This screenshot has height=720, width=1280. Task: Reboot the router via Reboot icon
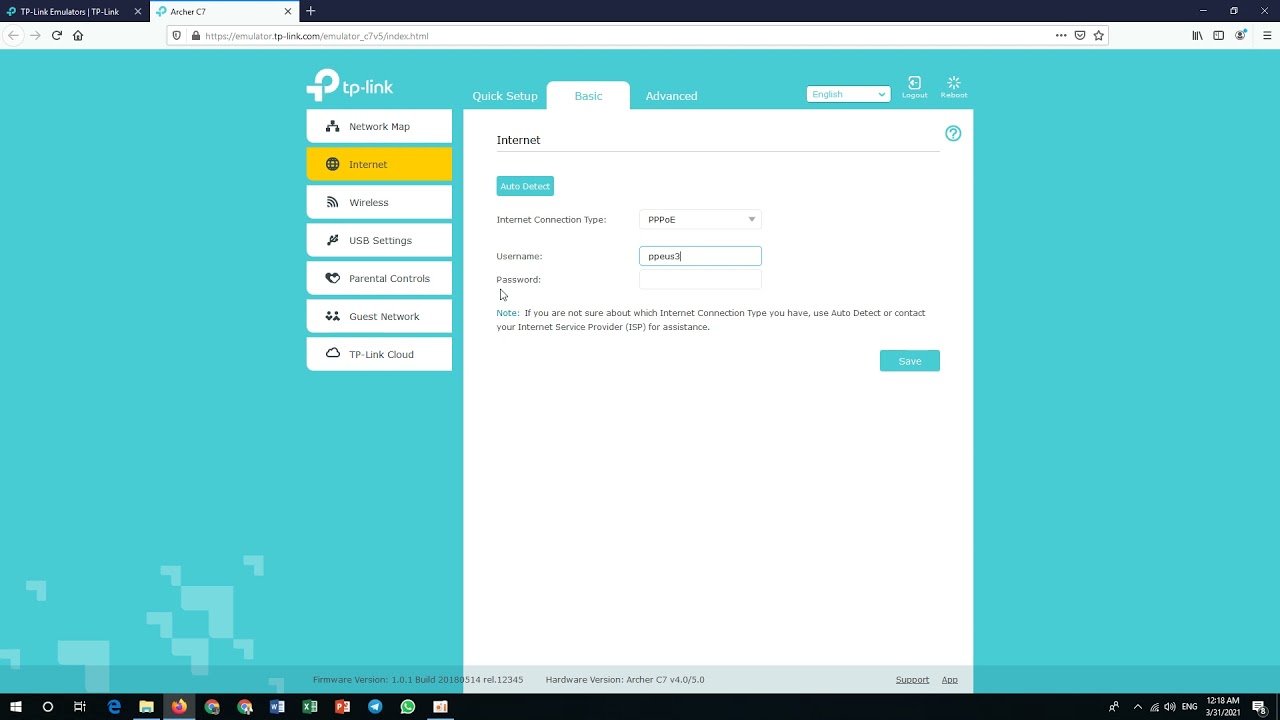click(x=953, y=87)
